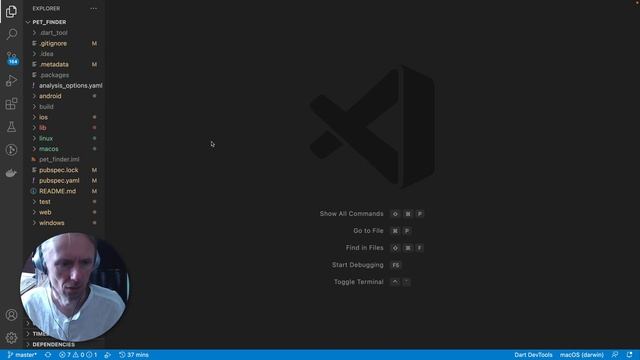Click Start Debugging shortcut hint
640x360 pixels.
367,265
